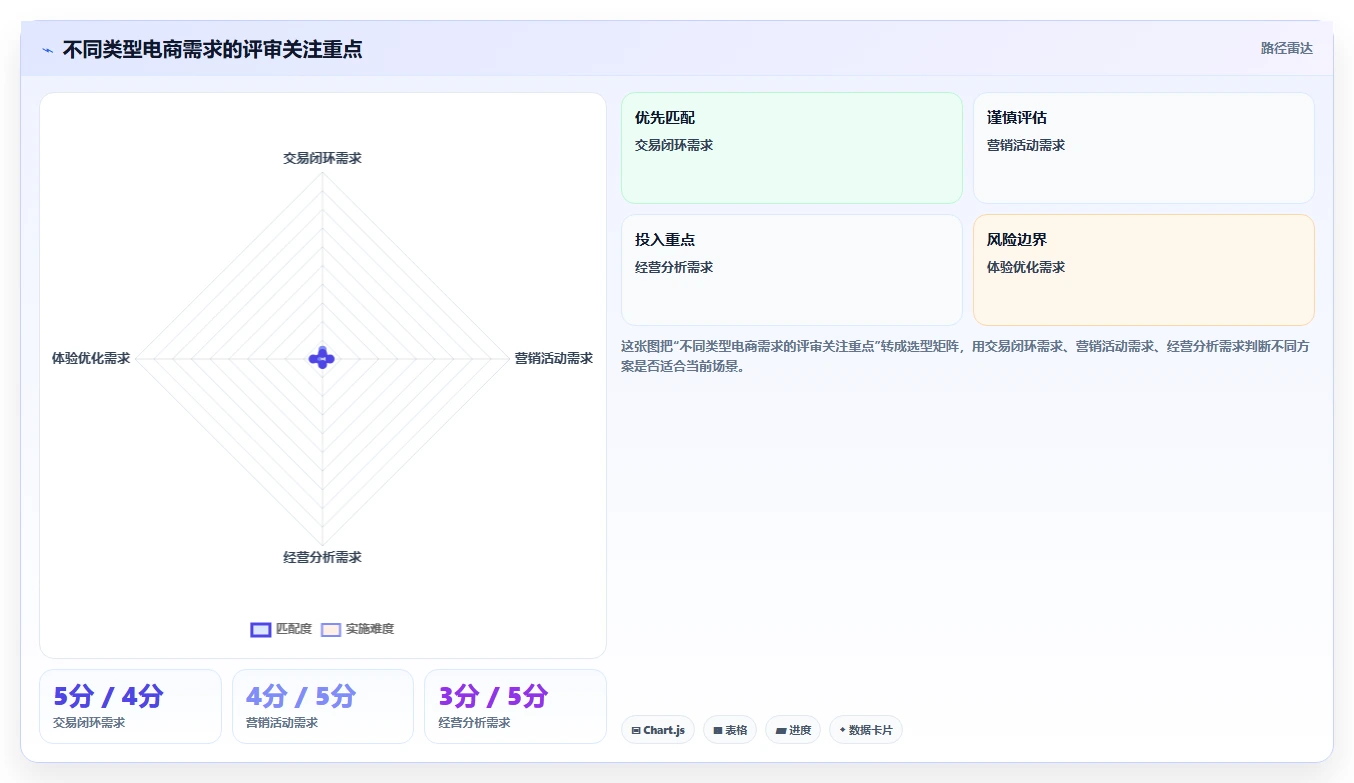The width and height of the screenshot is (1354, 783).
Task: Click the 实施难度 legend color box
Action: 331,629
